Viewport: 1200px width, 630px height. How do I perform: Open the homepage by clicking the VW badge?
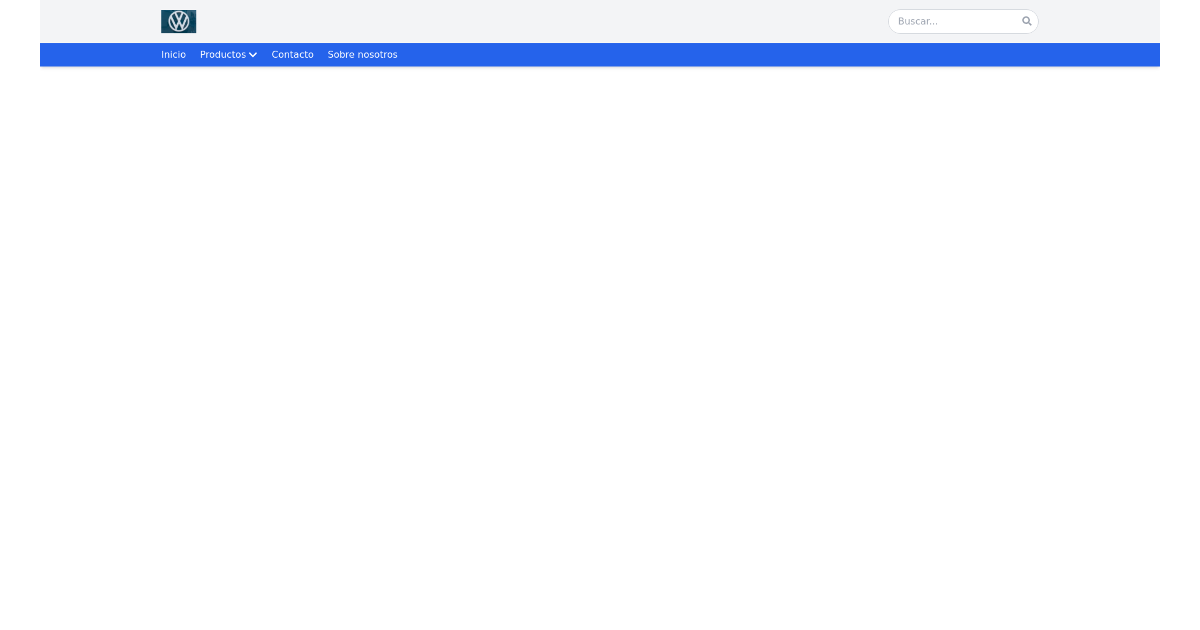[x=179, y=21]
